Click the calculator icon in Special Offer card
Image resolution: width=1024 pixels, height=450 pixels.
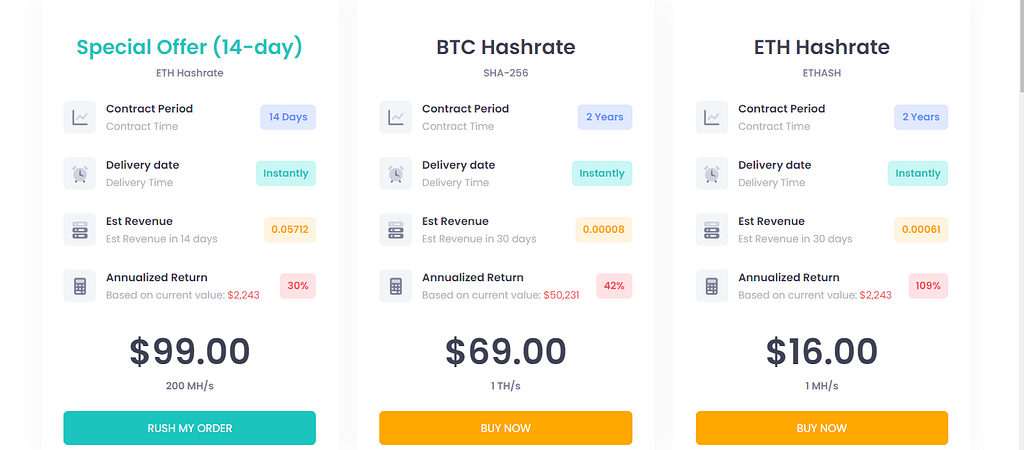(x=80, y=286)
